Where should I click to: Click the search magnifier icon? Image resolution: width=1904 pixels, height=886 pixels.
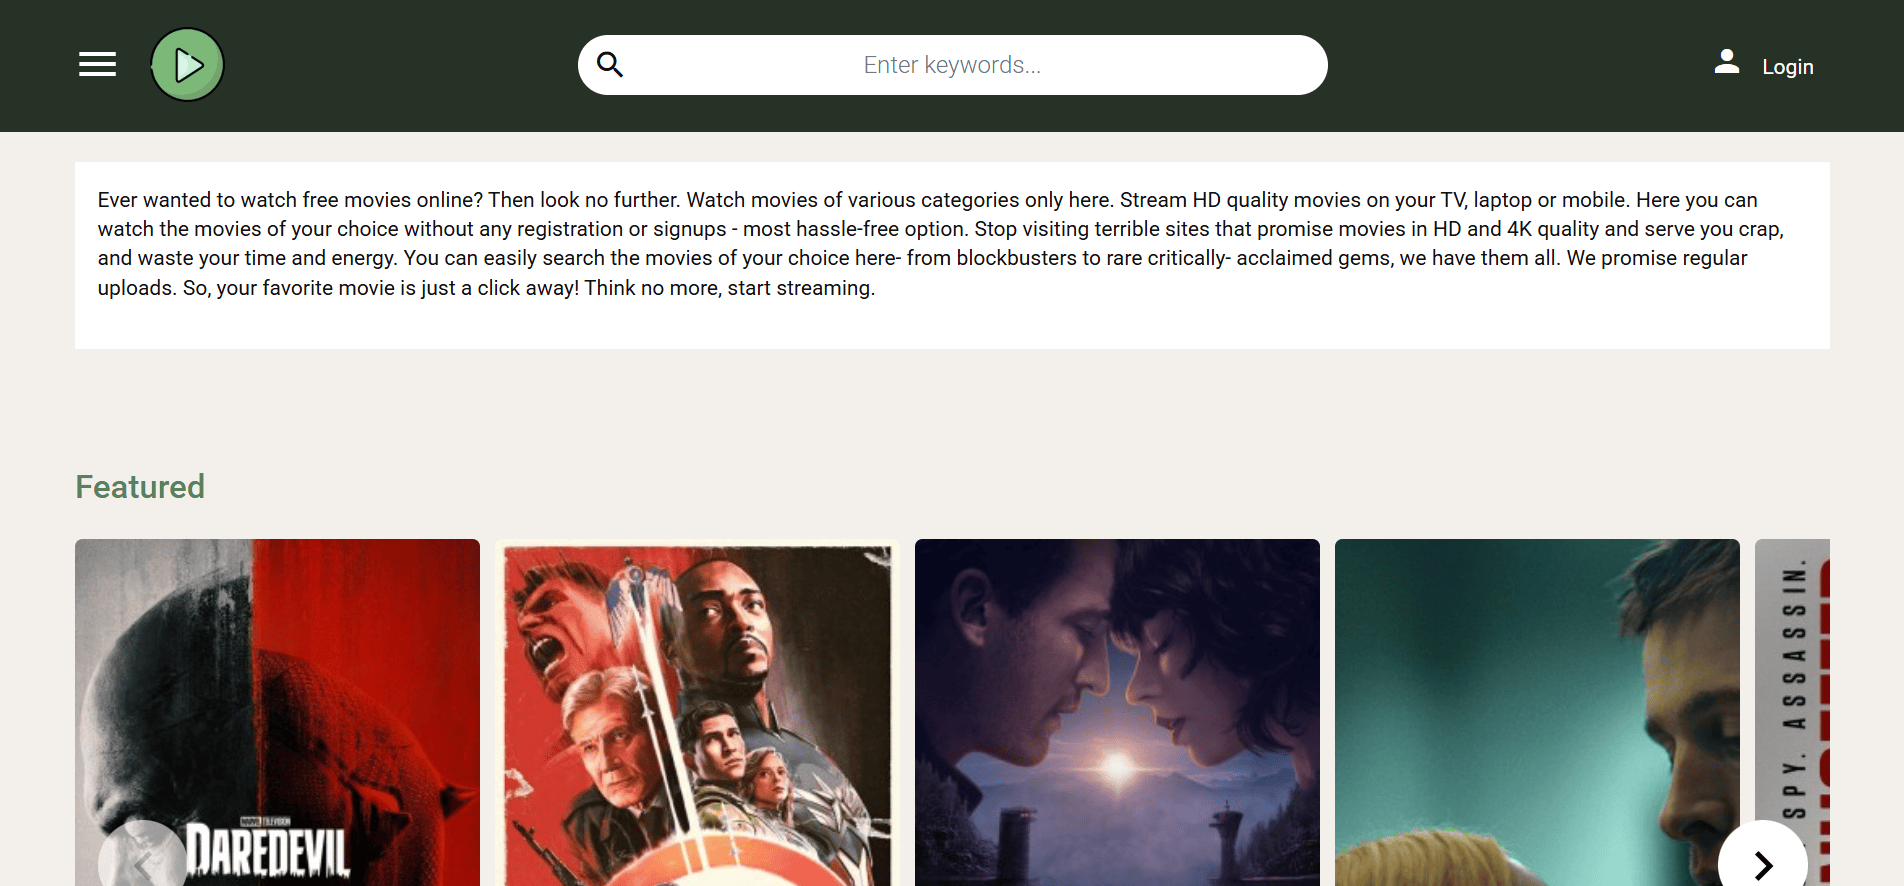point(610,65)
